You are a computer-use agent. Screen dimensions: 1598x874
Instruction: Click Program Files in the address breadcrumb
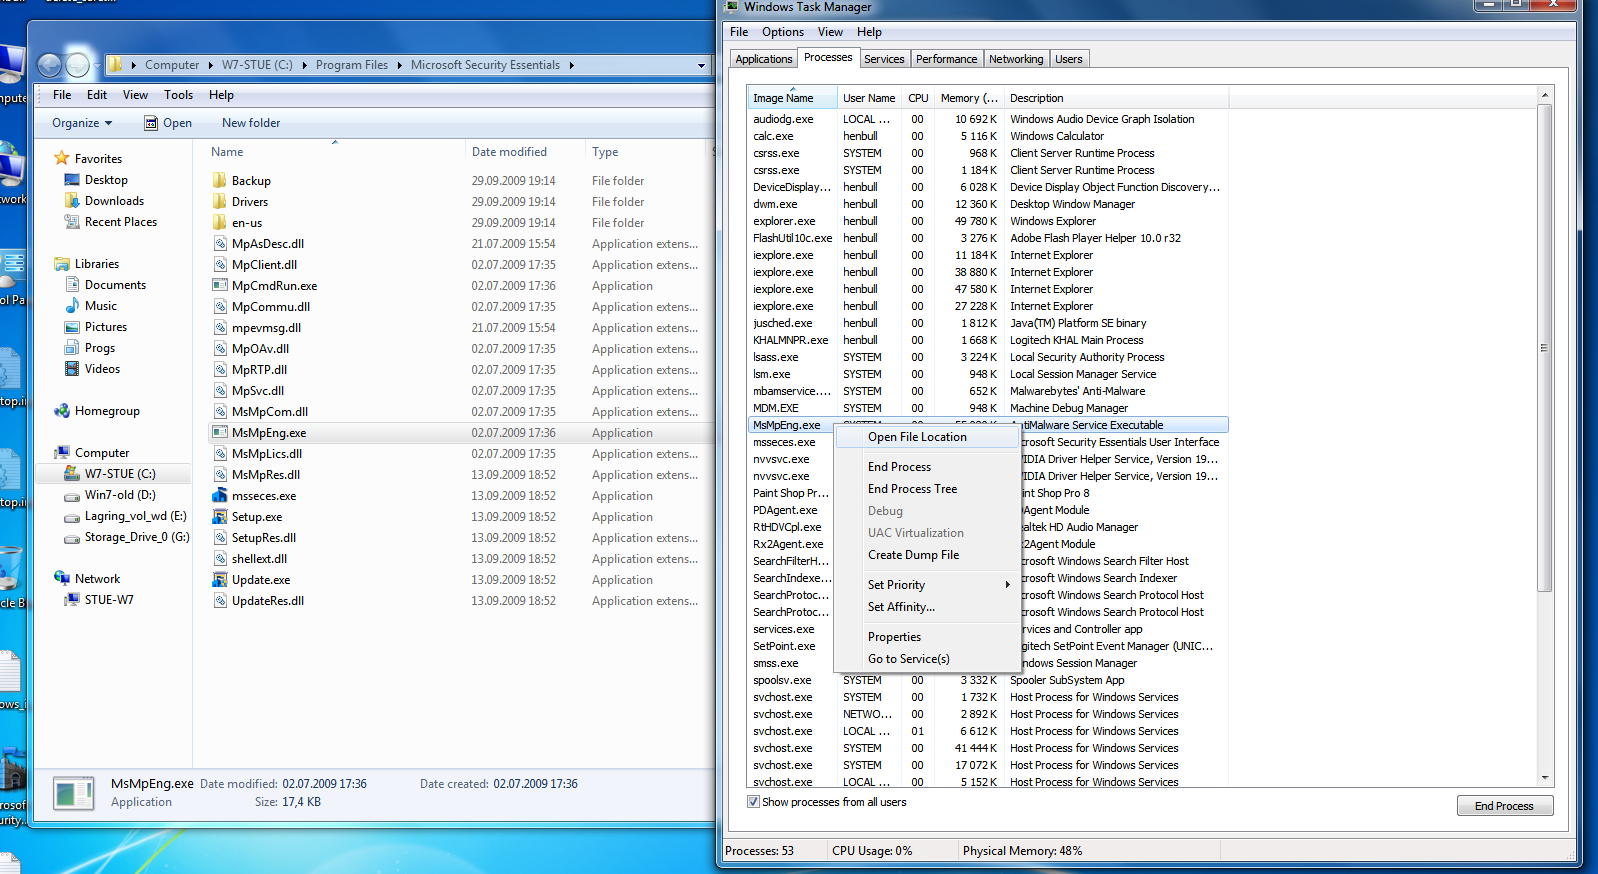352,65
